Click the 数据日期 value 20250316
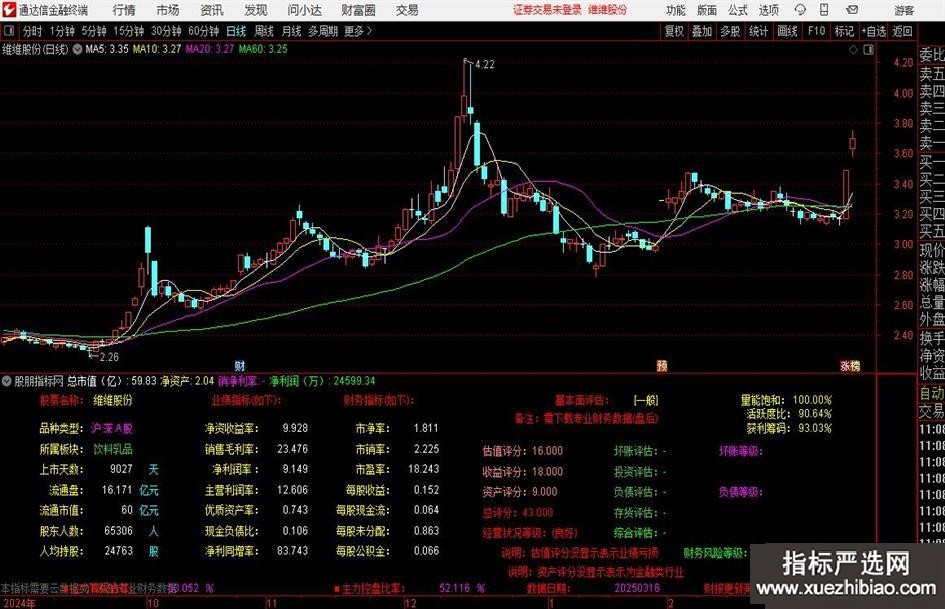The image size is (945, 609). point(637,588)
